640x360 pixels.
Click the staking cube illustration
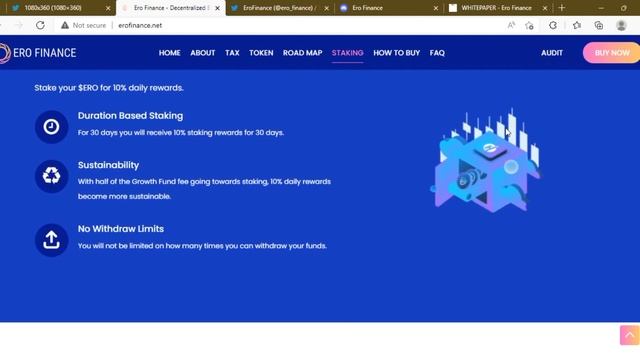pyautogui.click(x=486, y=160)
